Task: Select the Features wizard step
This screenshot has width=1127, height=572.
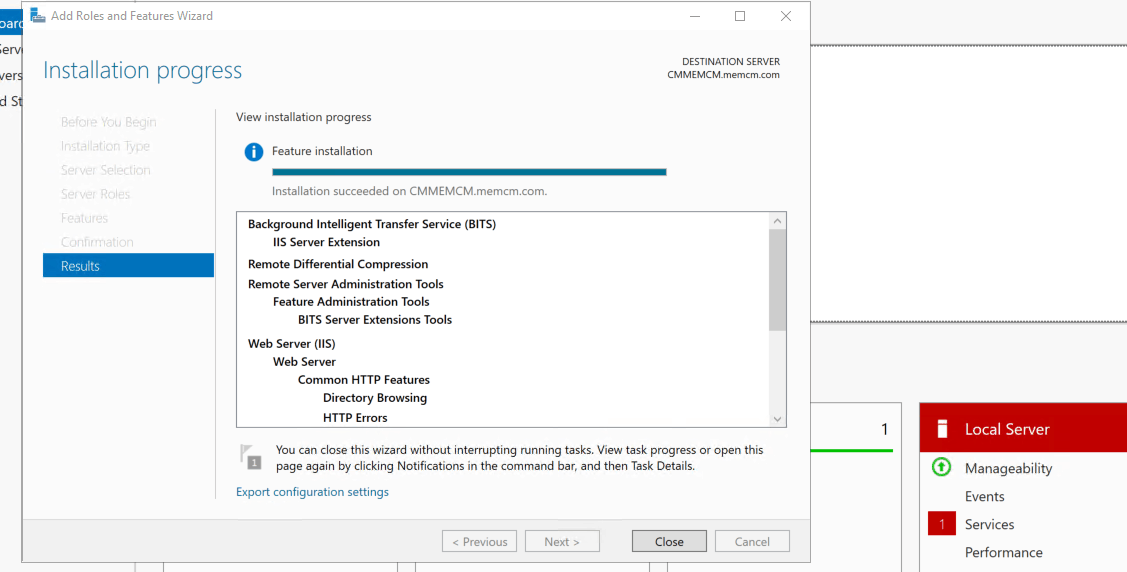Action: click(x=84, y=218)
